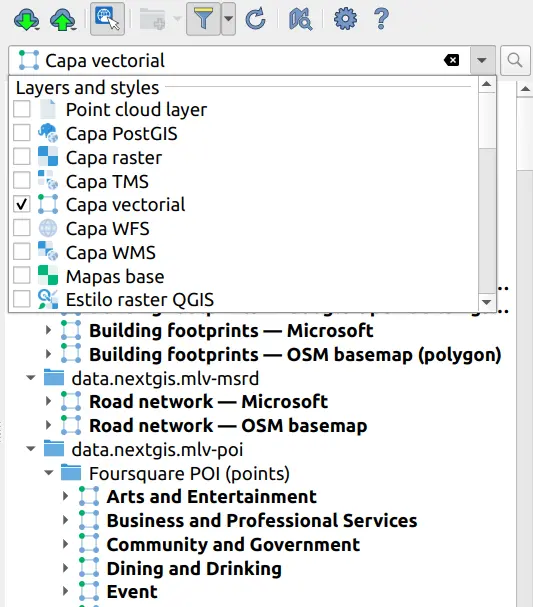Expand Dining and Drinking layer
The height and width of the screenshot is (607, 533).
point(65,568)
